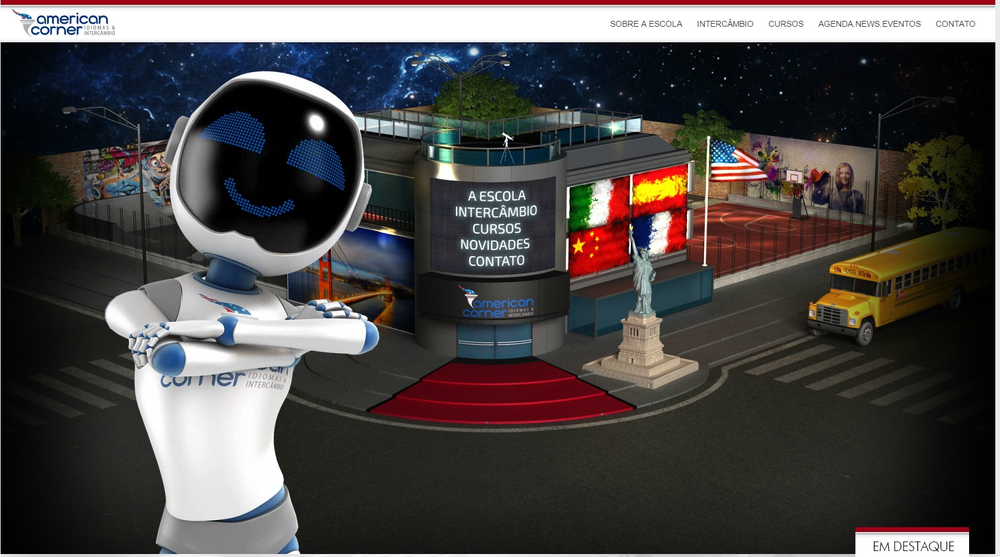Click the yellow school bus
This screenshot has height=557, width=1000.
click(901, 284)
